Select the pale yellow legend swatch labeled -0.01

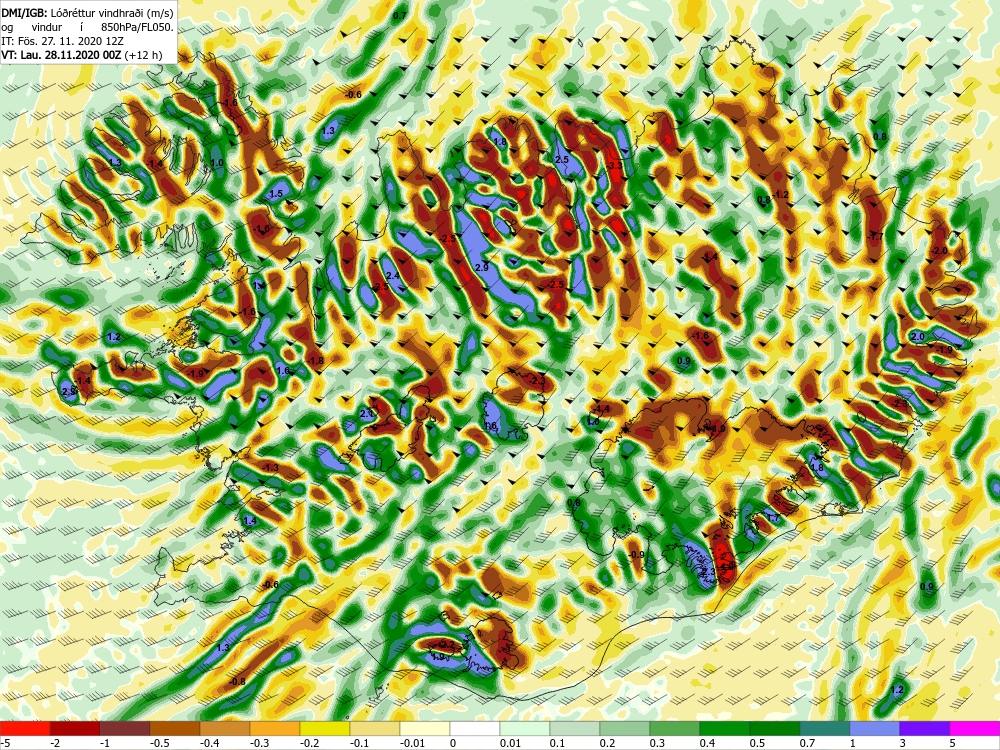coord(425,728)
